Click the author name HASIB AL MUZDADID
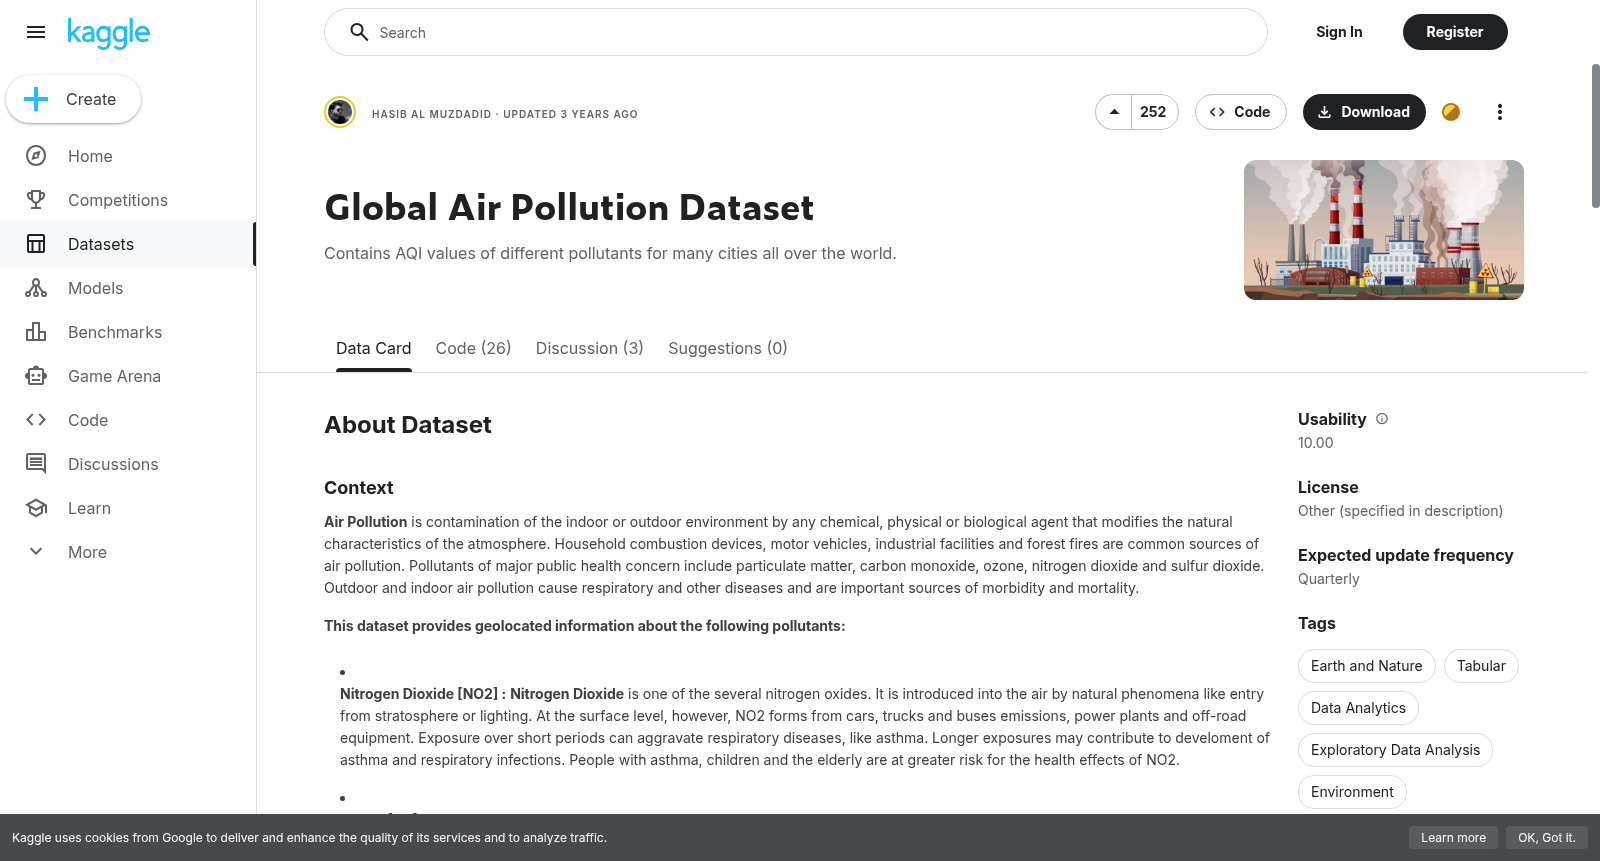1600x861 pixels. tap(431, 114)
